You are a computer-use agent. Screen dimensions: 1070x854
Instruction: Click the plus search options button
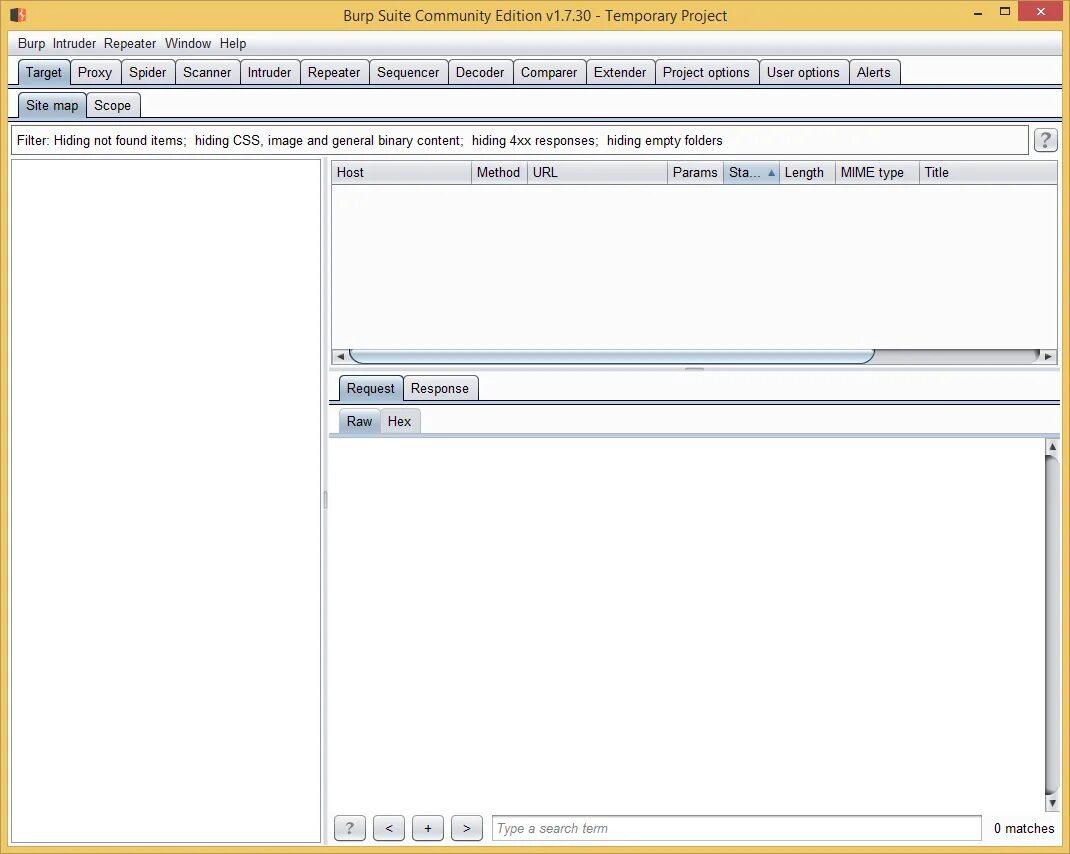click(428, 828)
